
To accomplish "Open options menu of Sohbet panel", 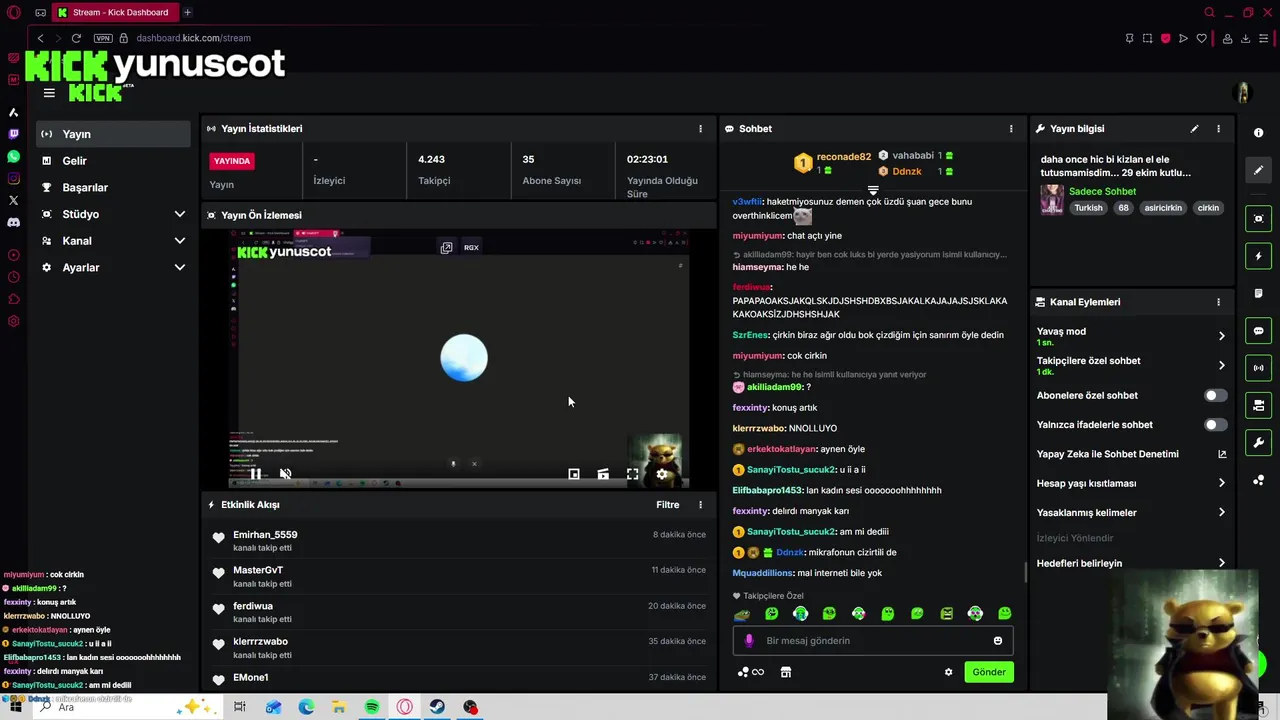I will (x=1011, y=129).
